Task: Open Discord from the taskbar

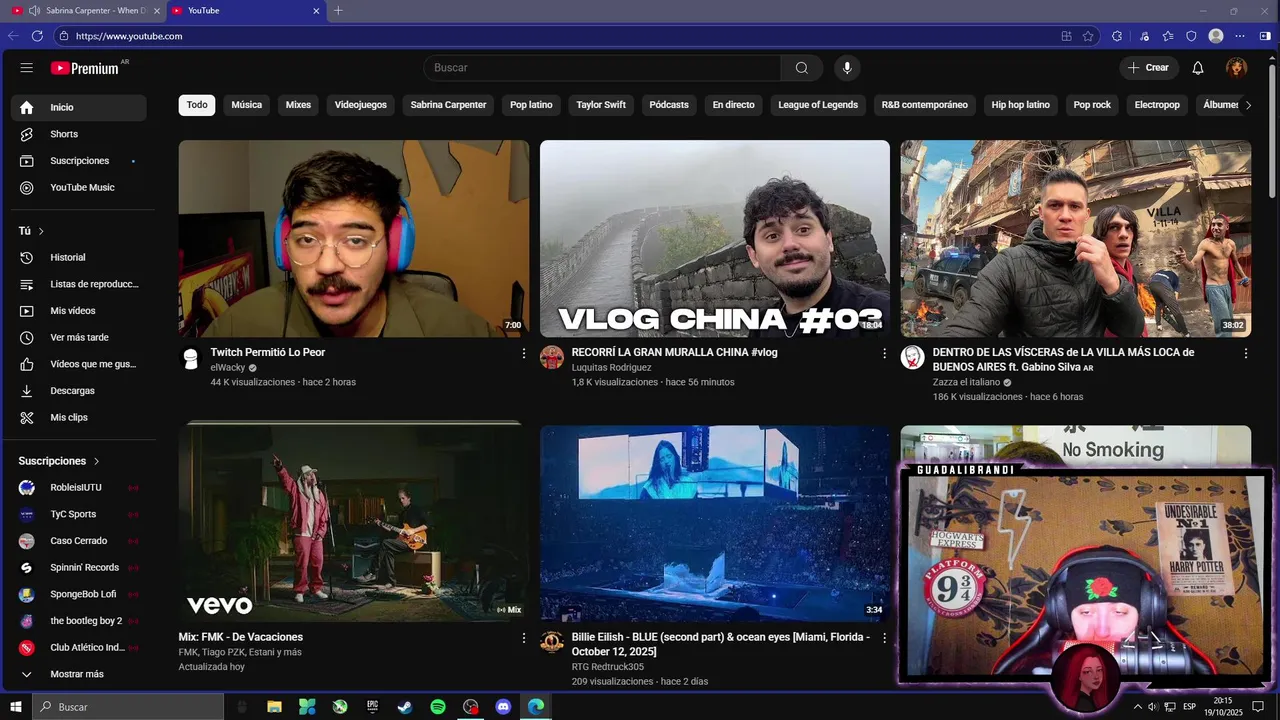Action: [x=503, y=707]
